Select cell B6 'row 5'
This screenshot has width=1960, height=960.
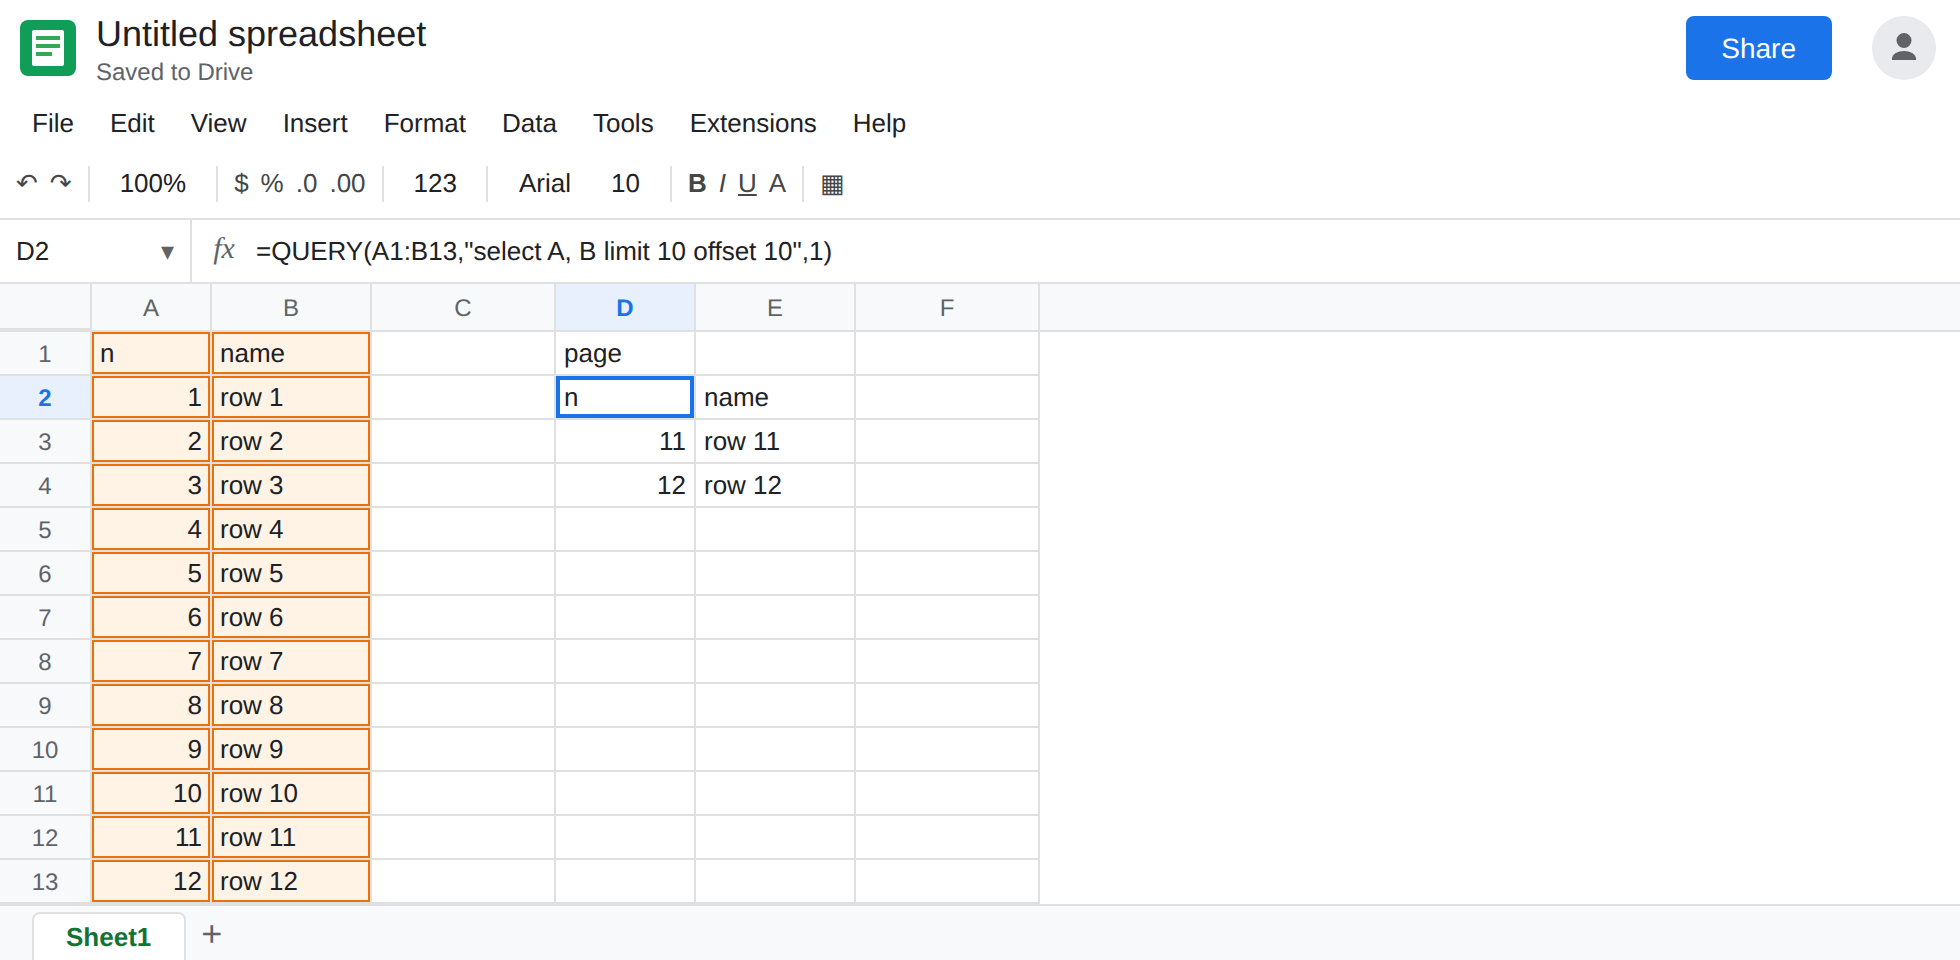tap(291, 574)
